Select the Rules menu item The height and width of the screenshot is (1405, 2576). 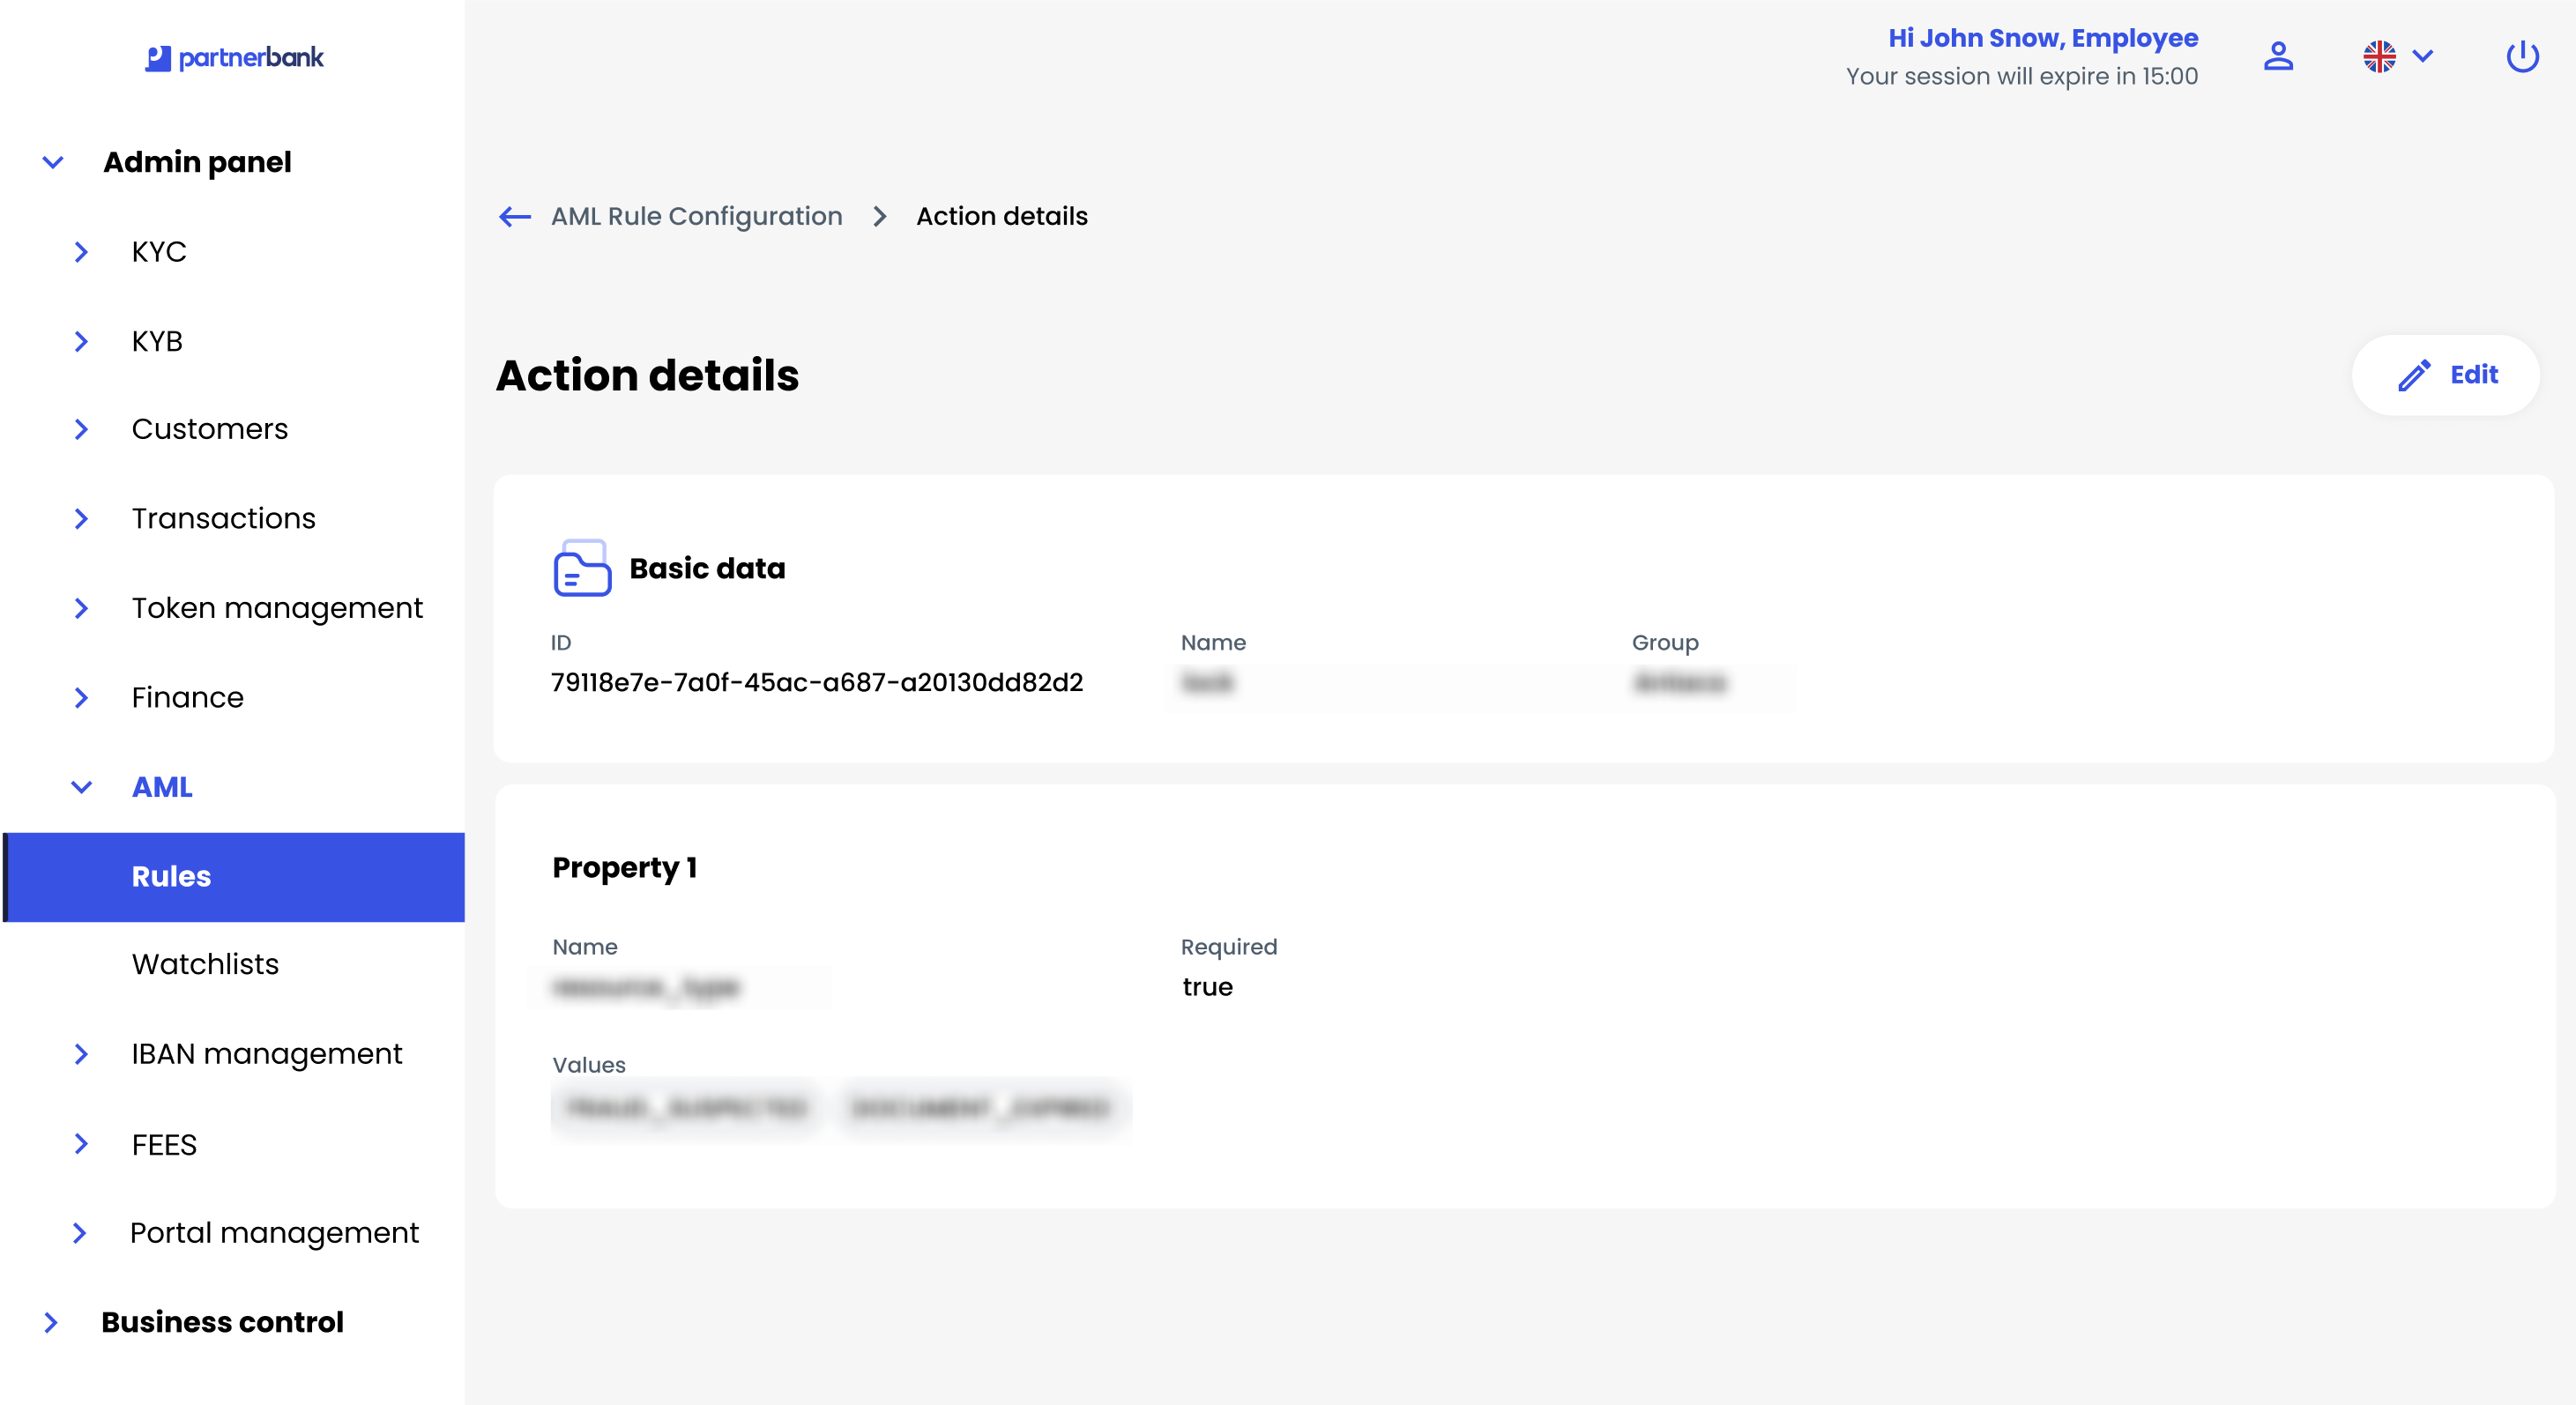pyautogui.click(x=171, y=876)
